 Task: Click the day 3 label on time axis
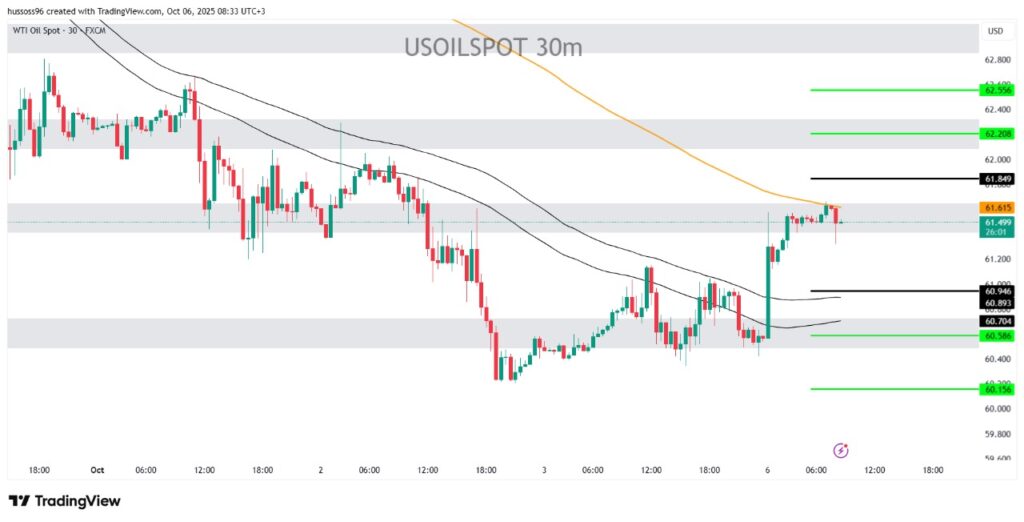point(543,469)
